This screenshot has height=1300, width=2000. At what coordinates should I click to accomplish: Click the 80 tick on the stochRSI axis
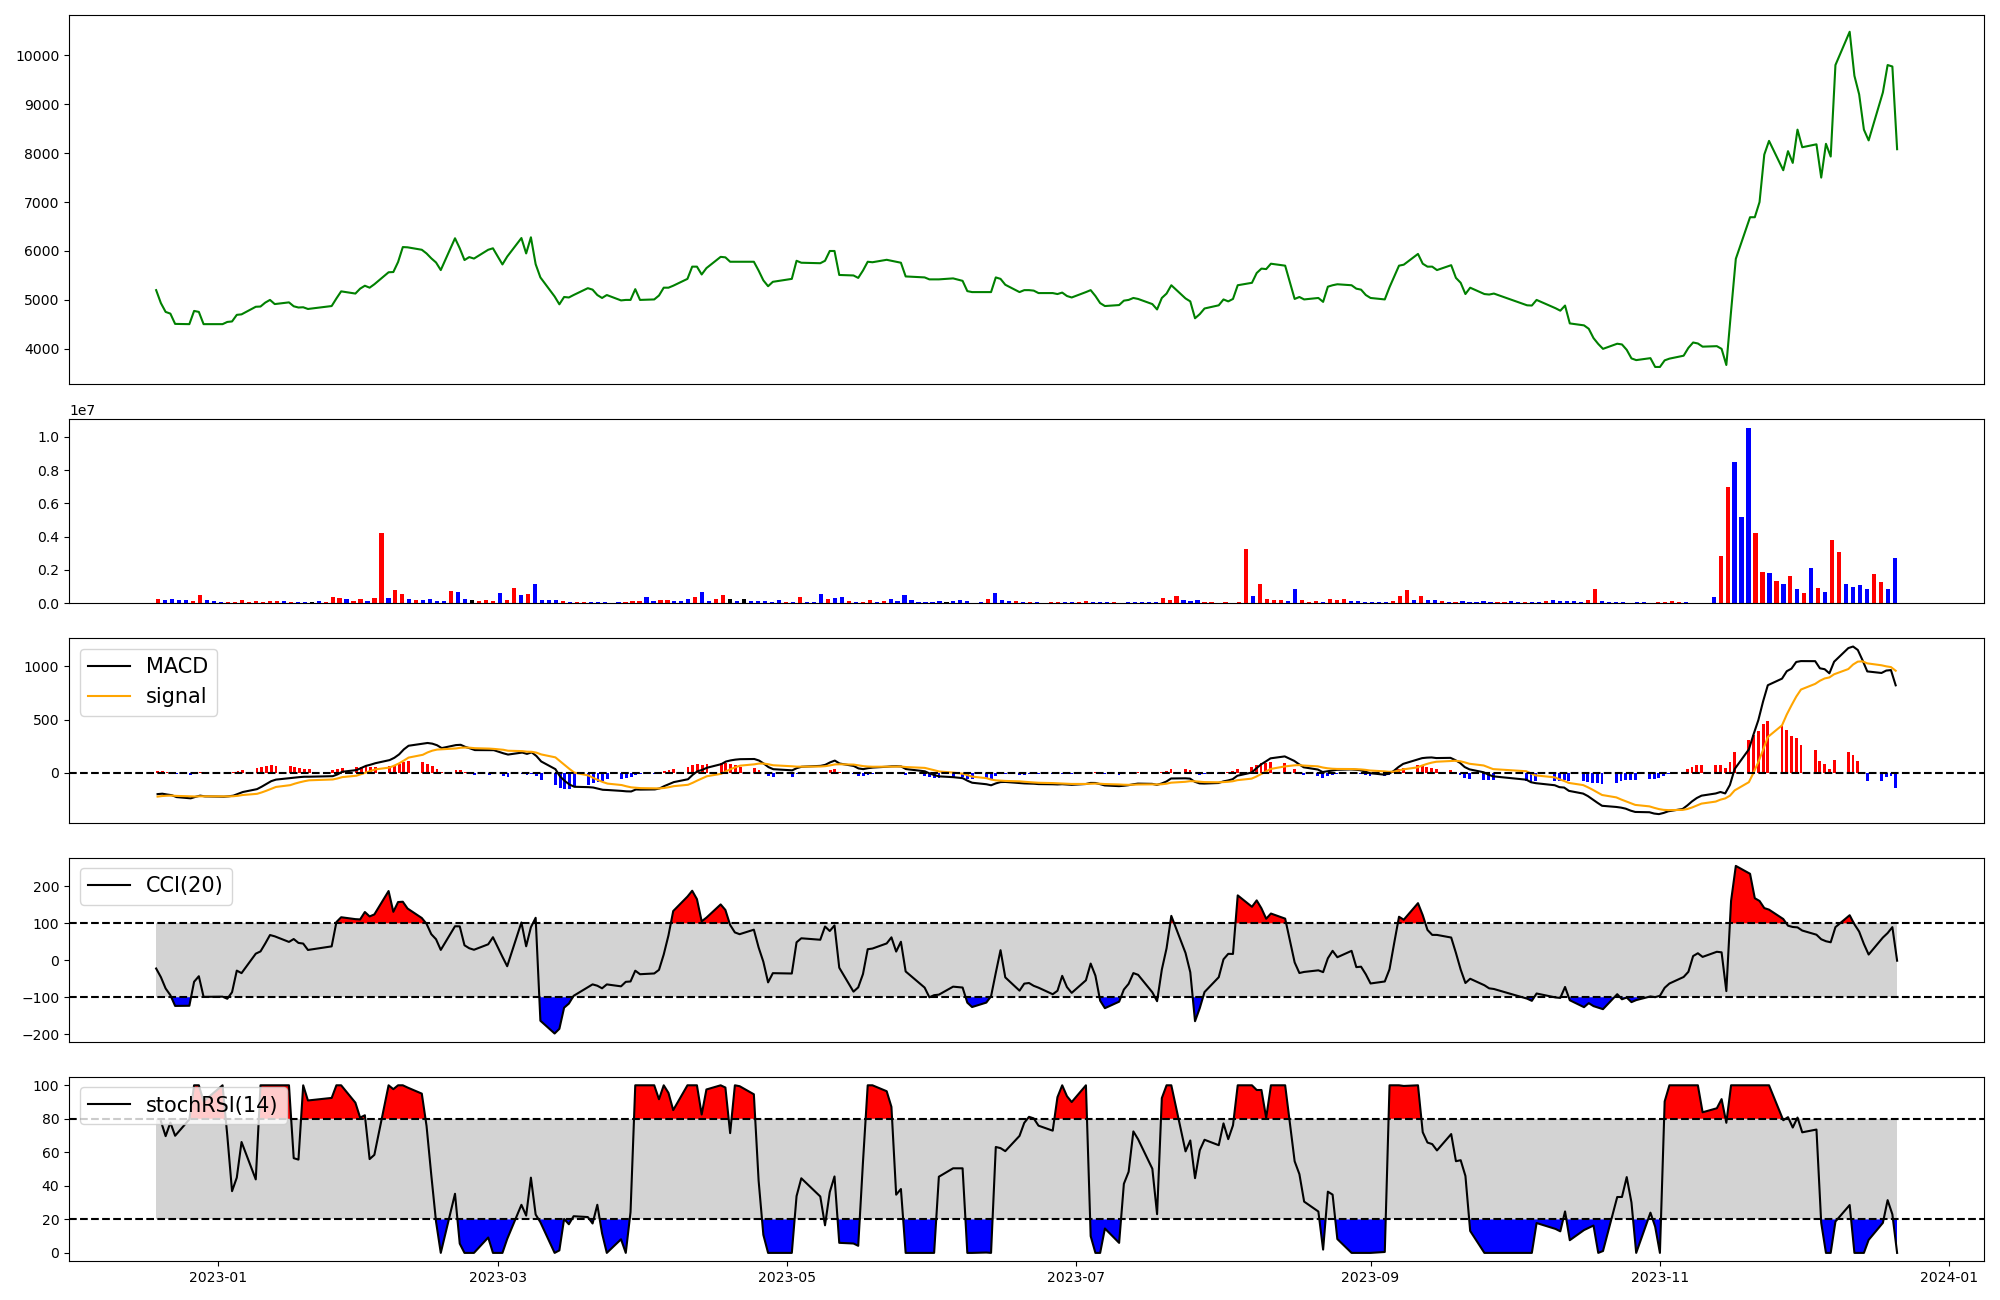pos(50,1119)
